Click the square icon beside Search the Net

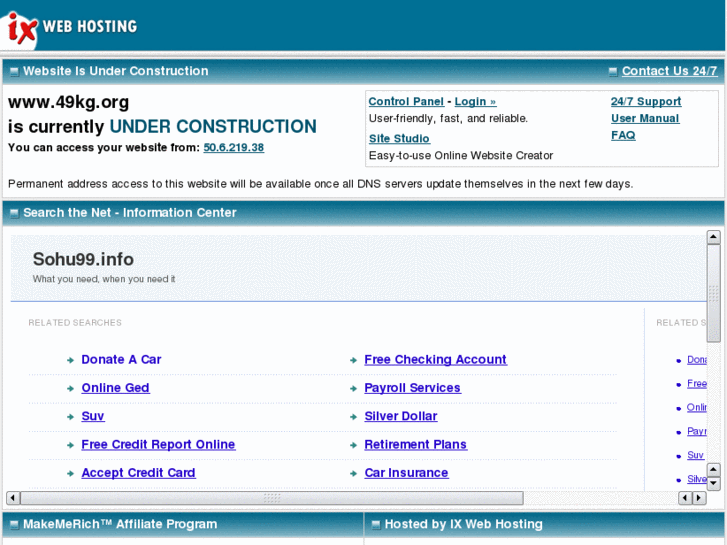click(14, 213)
